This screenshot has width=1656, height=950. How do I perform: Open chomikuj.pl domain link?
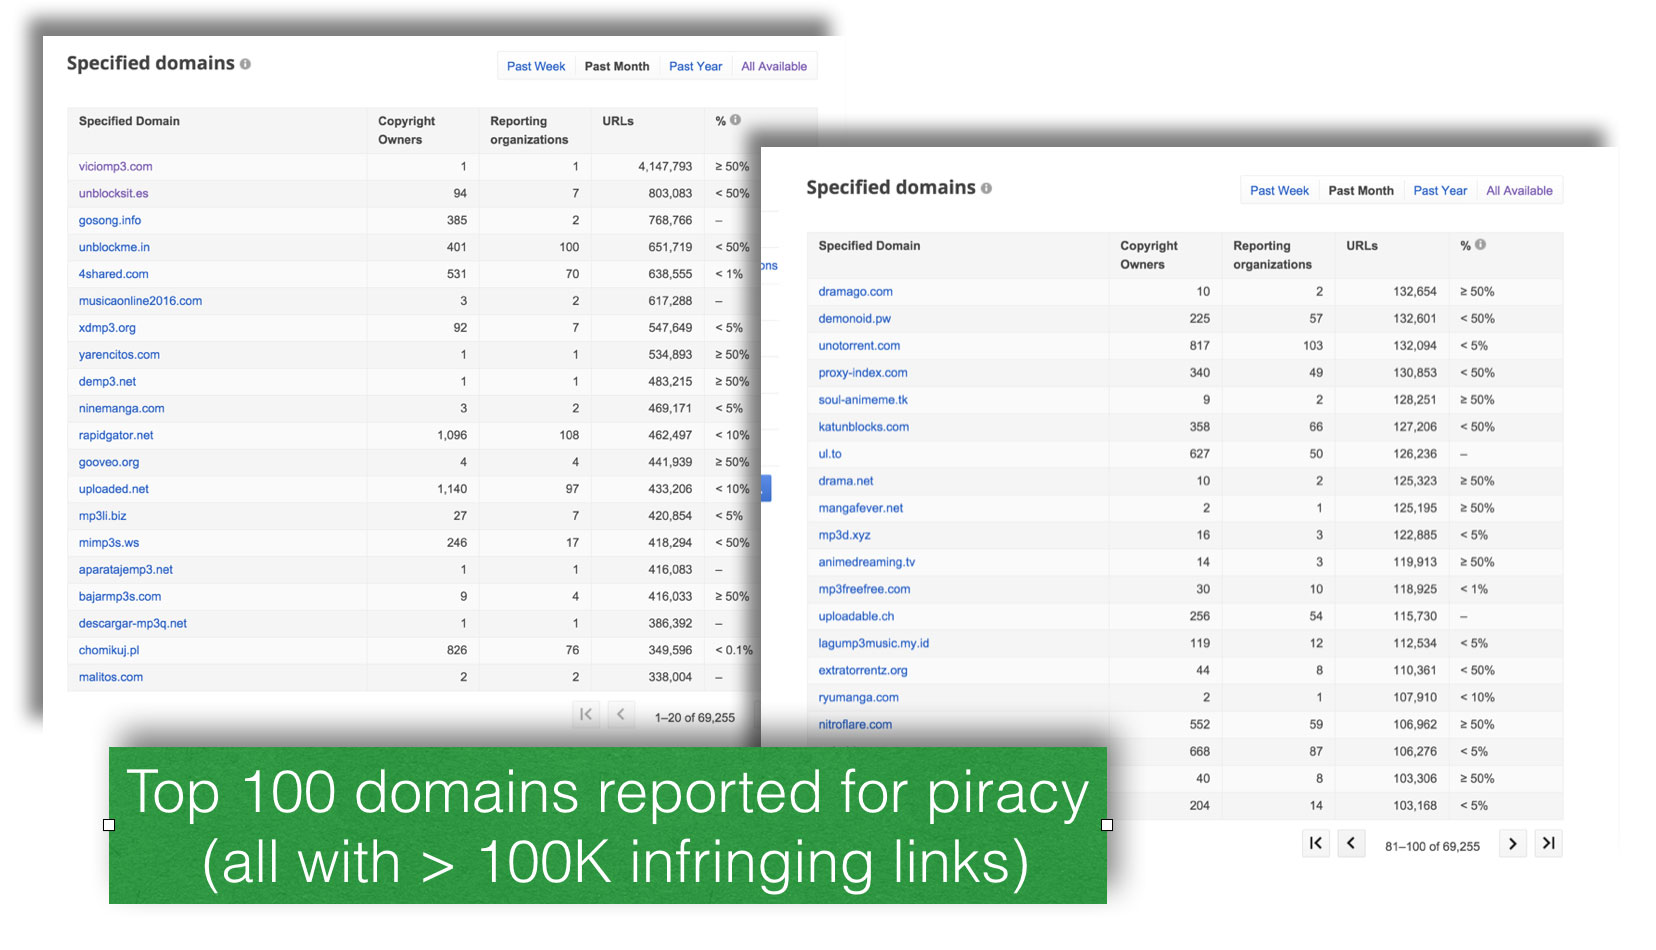109,651
